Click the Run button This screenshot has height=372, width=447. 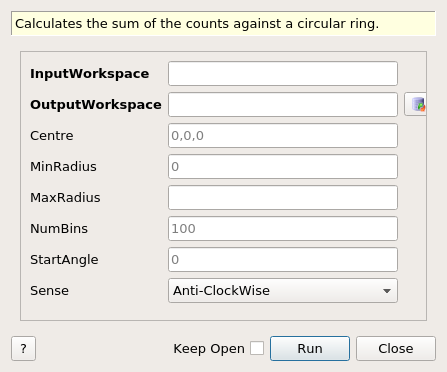(310, 348)
